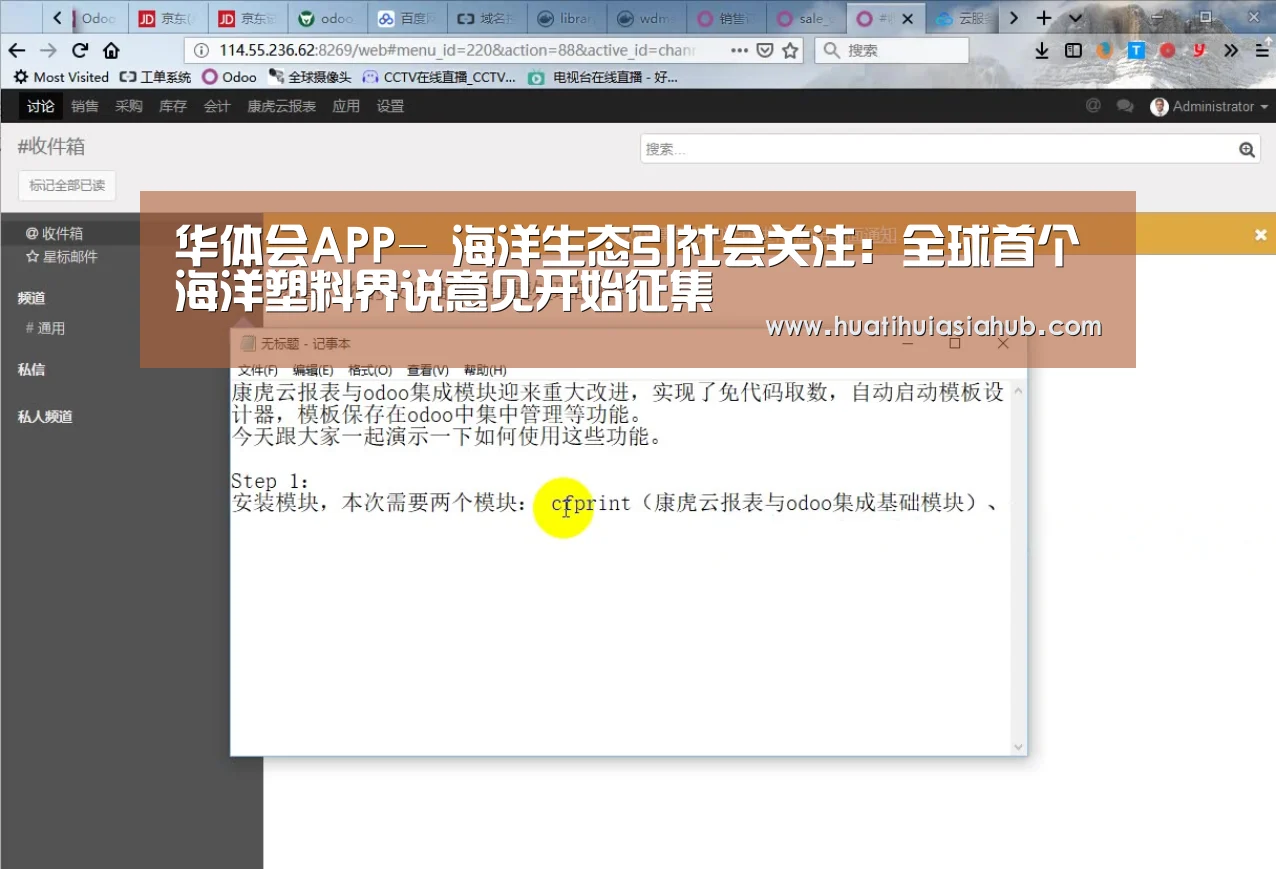This screenshot has height=869, width=1276.
Task: Go back with browser back arrow
Action: [16, 50]
